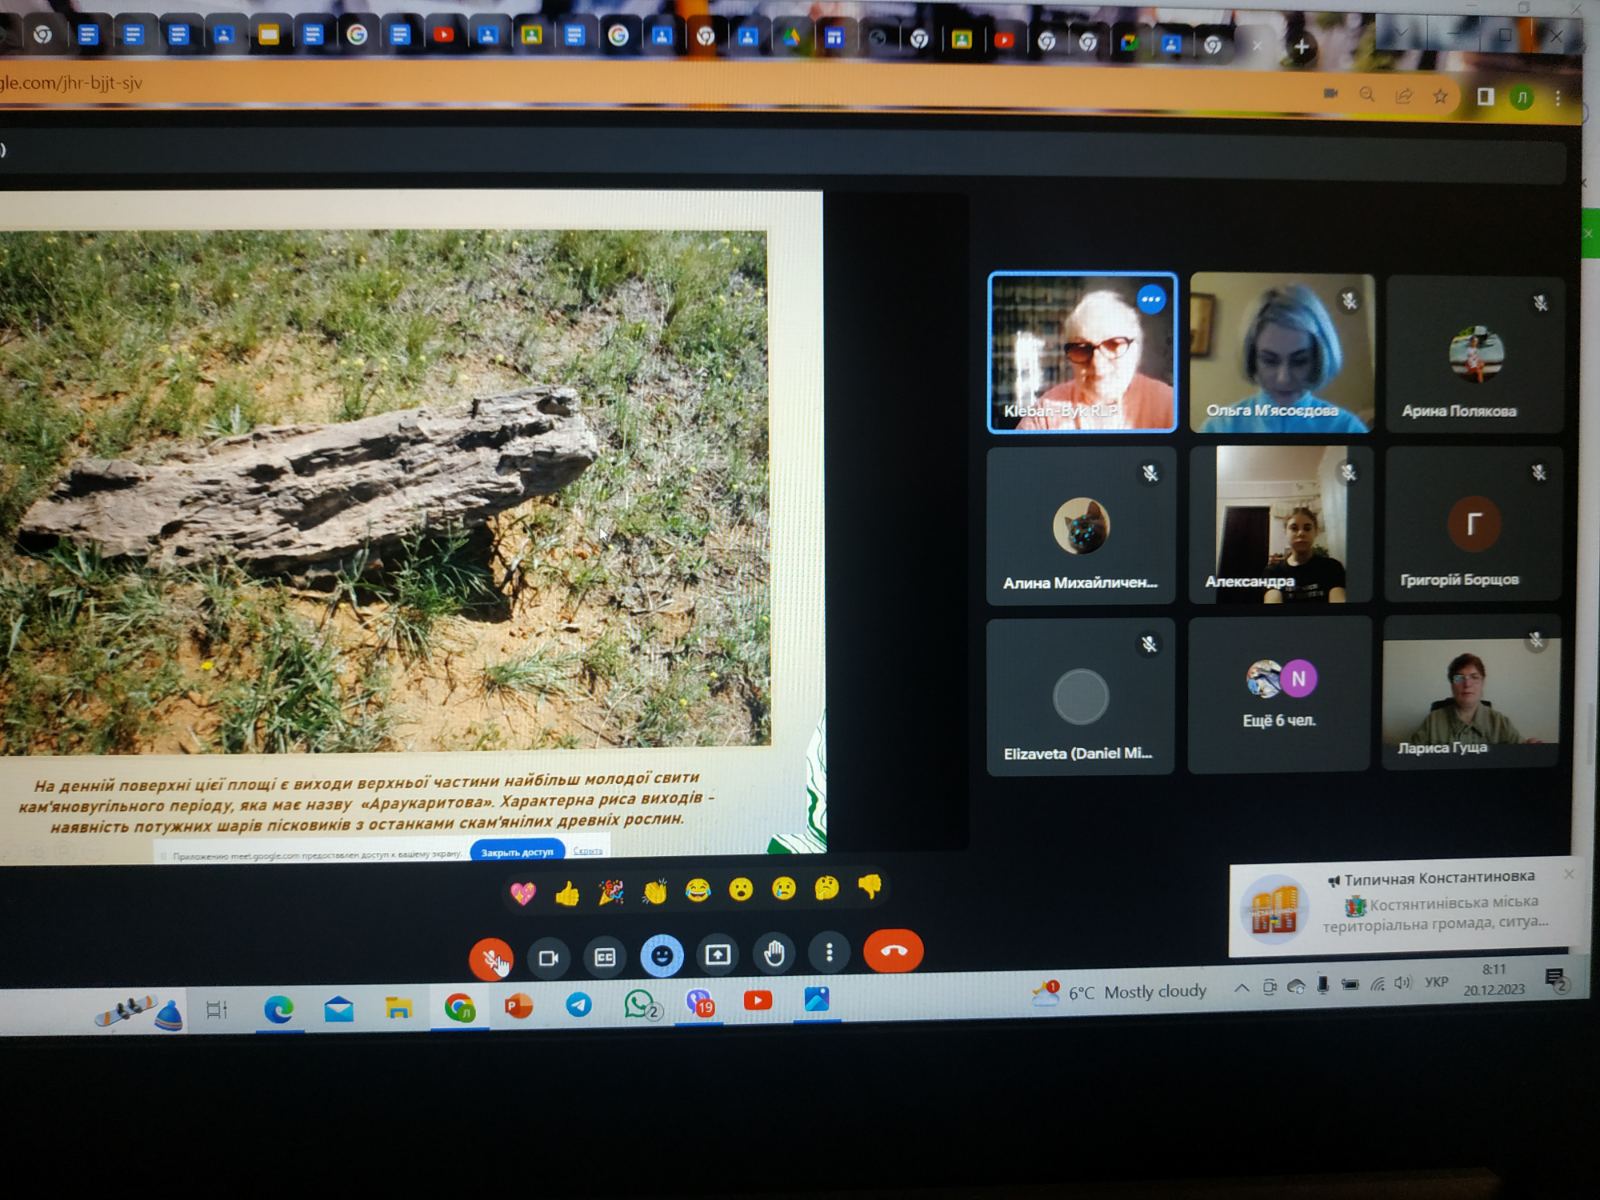Send clapping hands reaction
This screenshot has height=1200, width=1600.
tap(655, 890)
